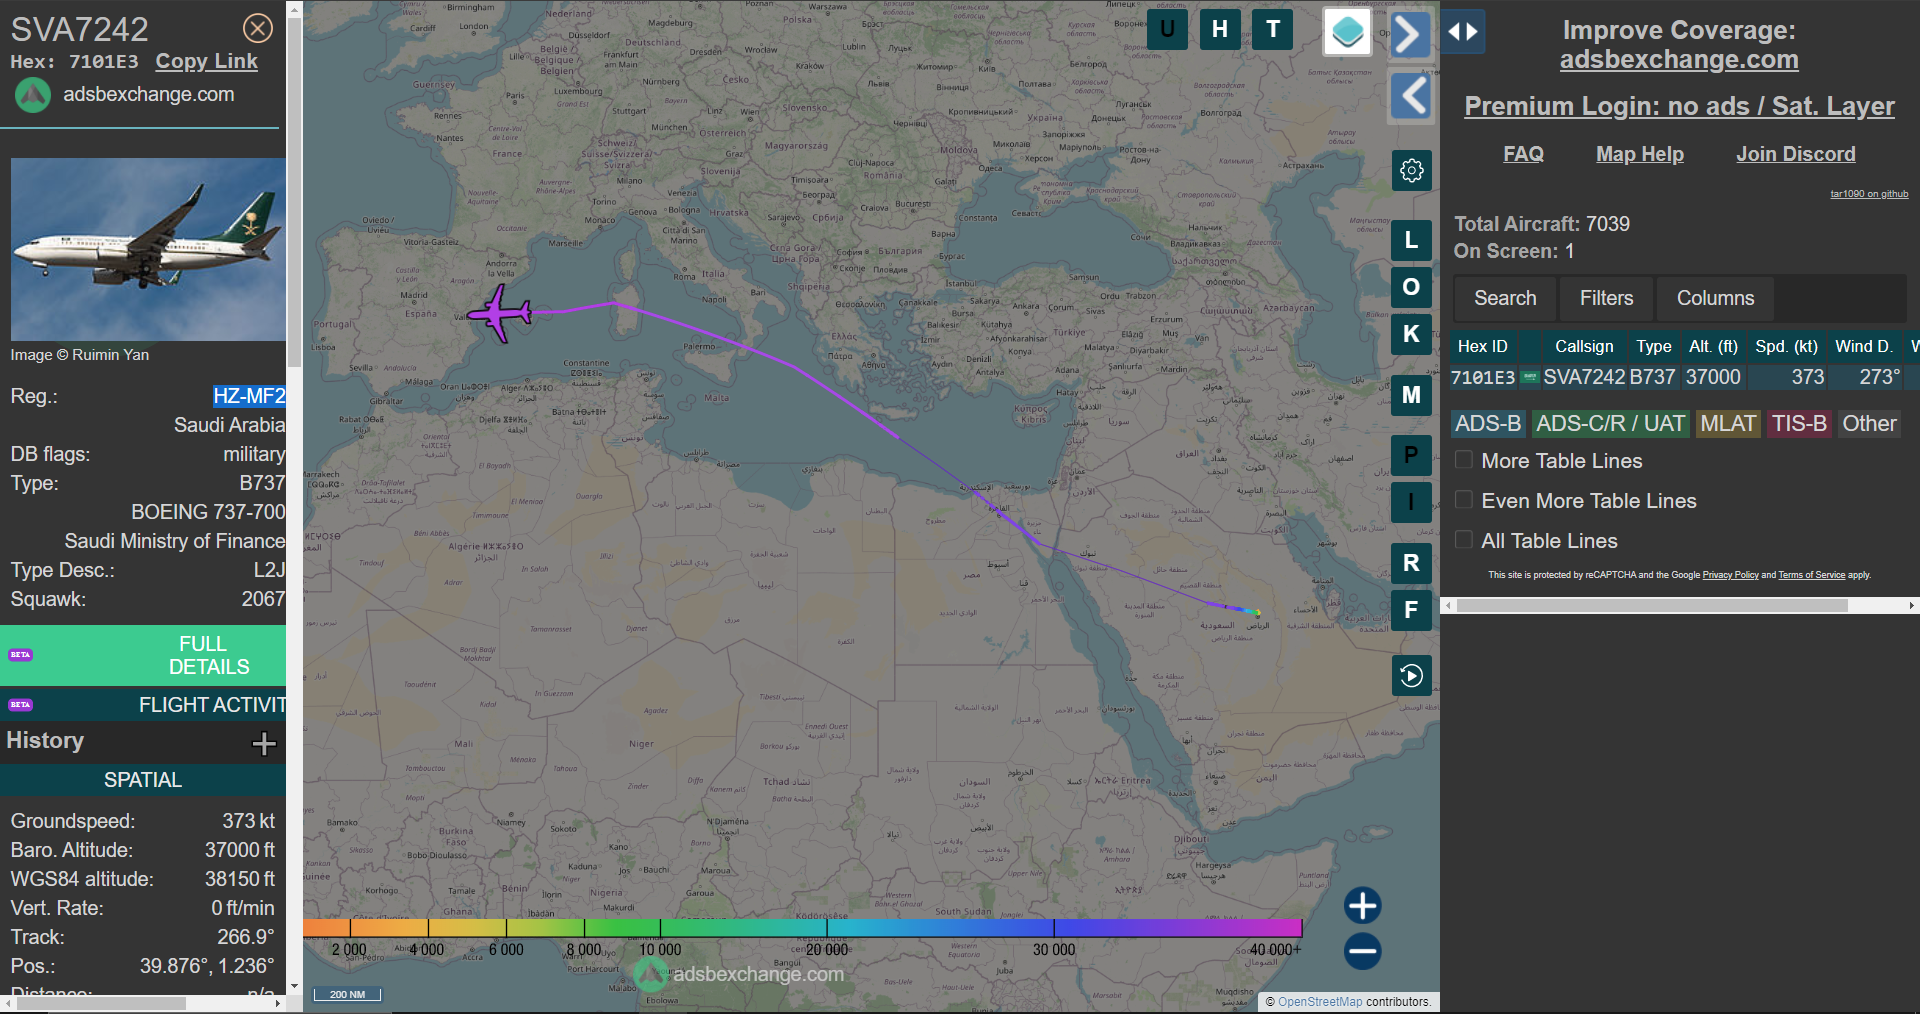This screenshot has height=1014, width=1920.
Task: Click the altitude color legend bar
Action: [802, 928]
